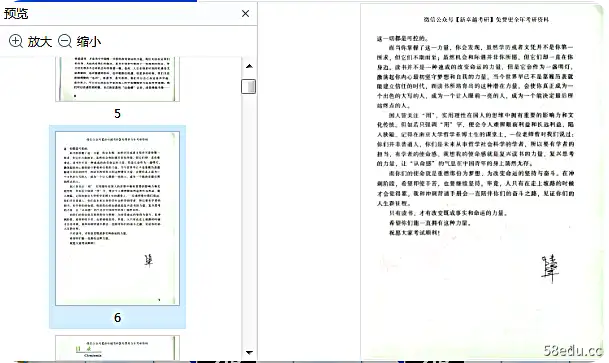Click the handwritten signature on the main page
This screenshot has height=363, width=609.
[550, 269]
